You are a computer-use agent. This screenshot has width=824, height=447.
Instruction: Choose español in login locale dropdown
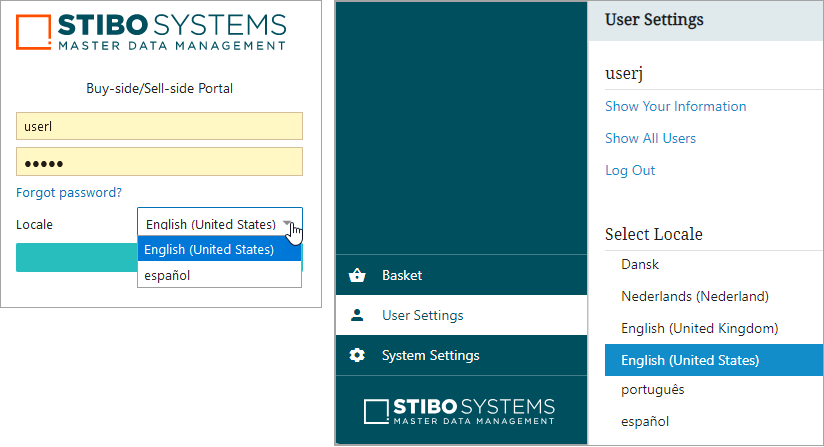click(x=167, y=275)
